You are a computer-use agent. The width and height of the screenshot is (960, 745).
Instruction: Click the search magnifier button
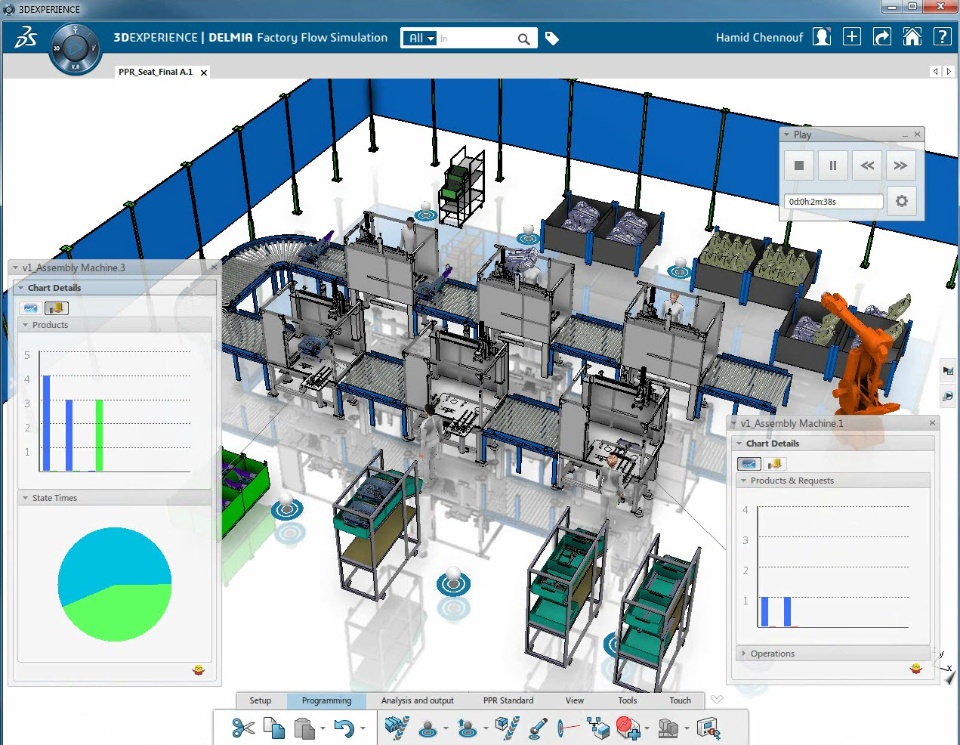[x=523, y=39]
